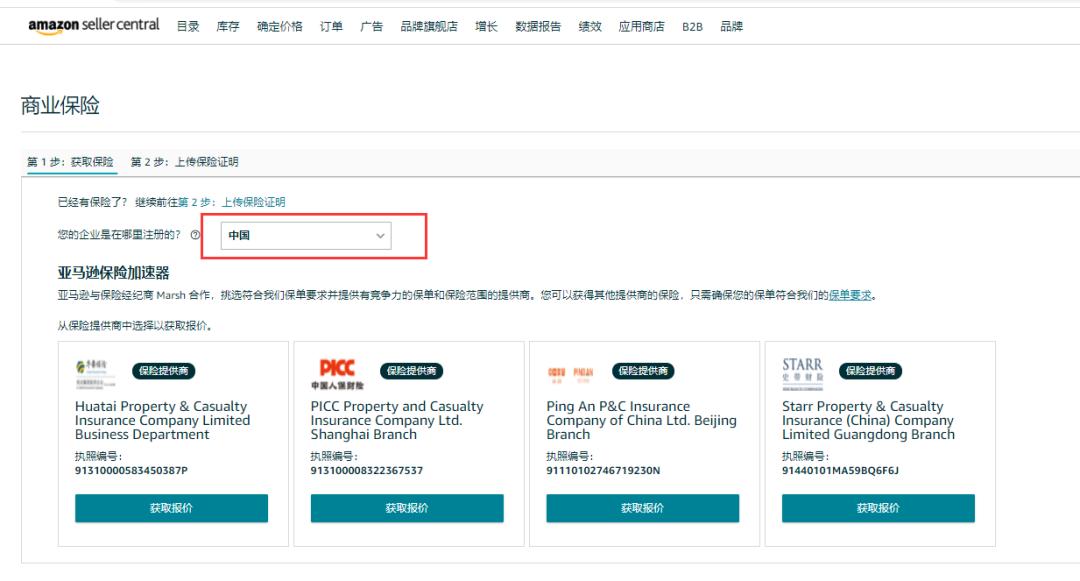Click the Ping An insurance logo
1080x581 pixels.
(x=571, y=372)
